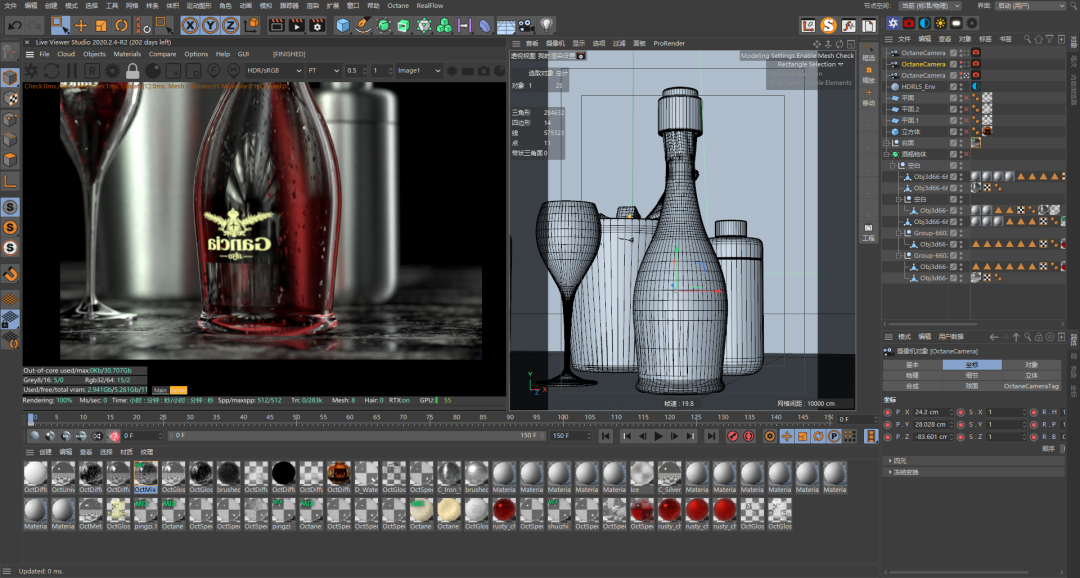Viewport: 1080px width, 578px height.
Task: Click the Play button on the timeline
Action: [x=658, y=436]
